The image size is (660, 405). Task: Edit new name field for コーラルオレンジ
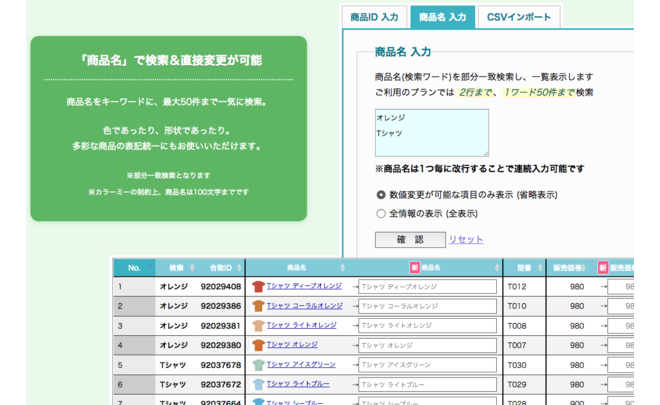[x=427, y=306]
